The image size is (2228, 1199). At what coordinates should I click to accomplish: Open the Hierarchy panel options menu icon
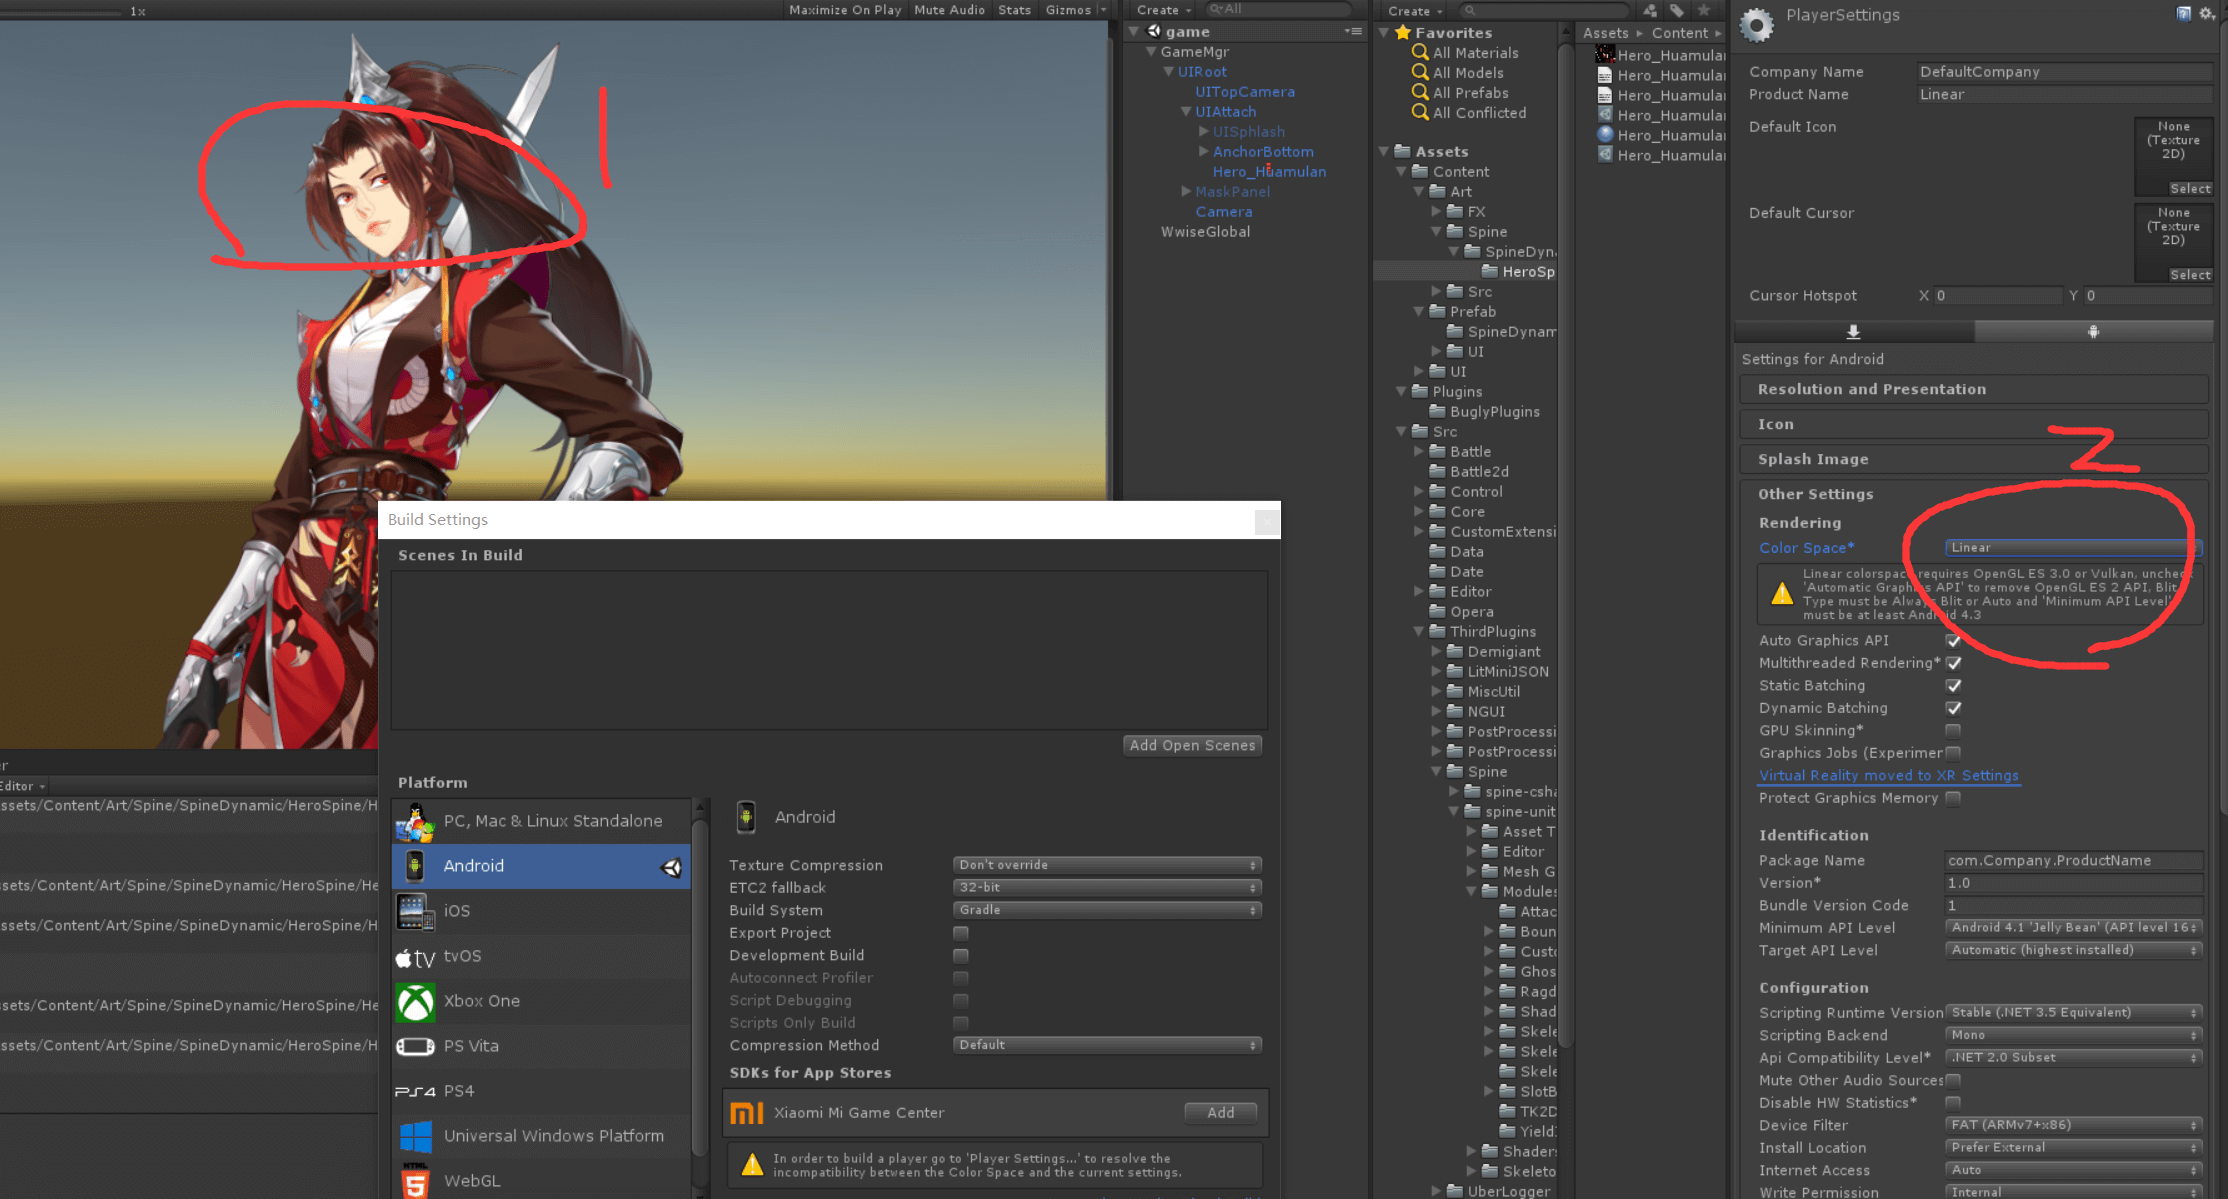pos(1354,32)
